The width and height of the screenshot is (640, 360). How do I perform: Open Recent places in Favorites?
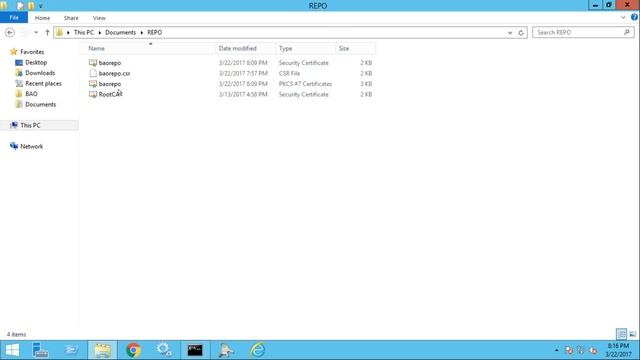(43, 83)
